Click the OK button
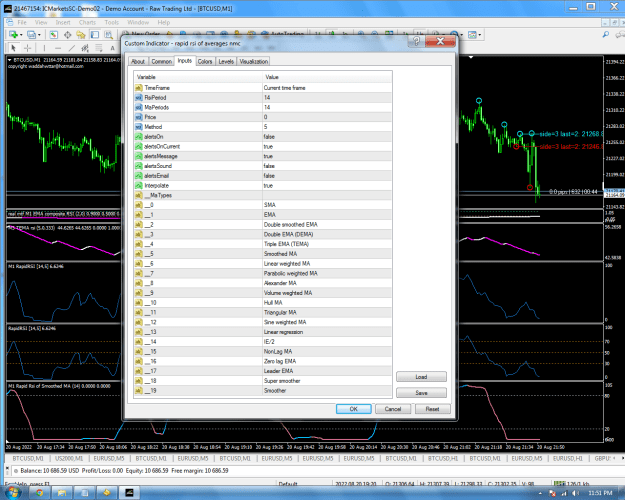This screenshot has width=625, height=500. 354,409
